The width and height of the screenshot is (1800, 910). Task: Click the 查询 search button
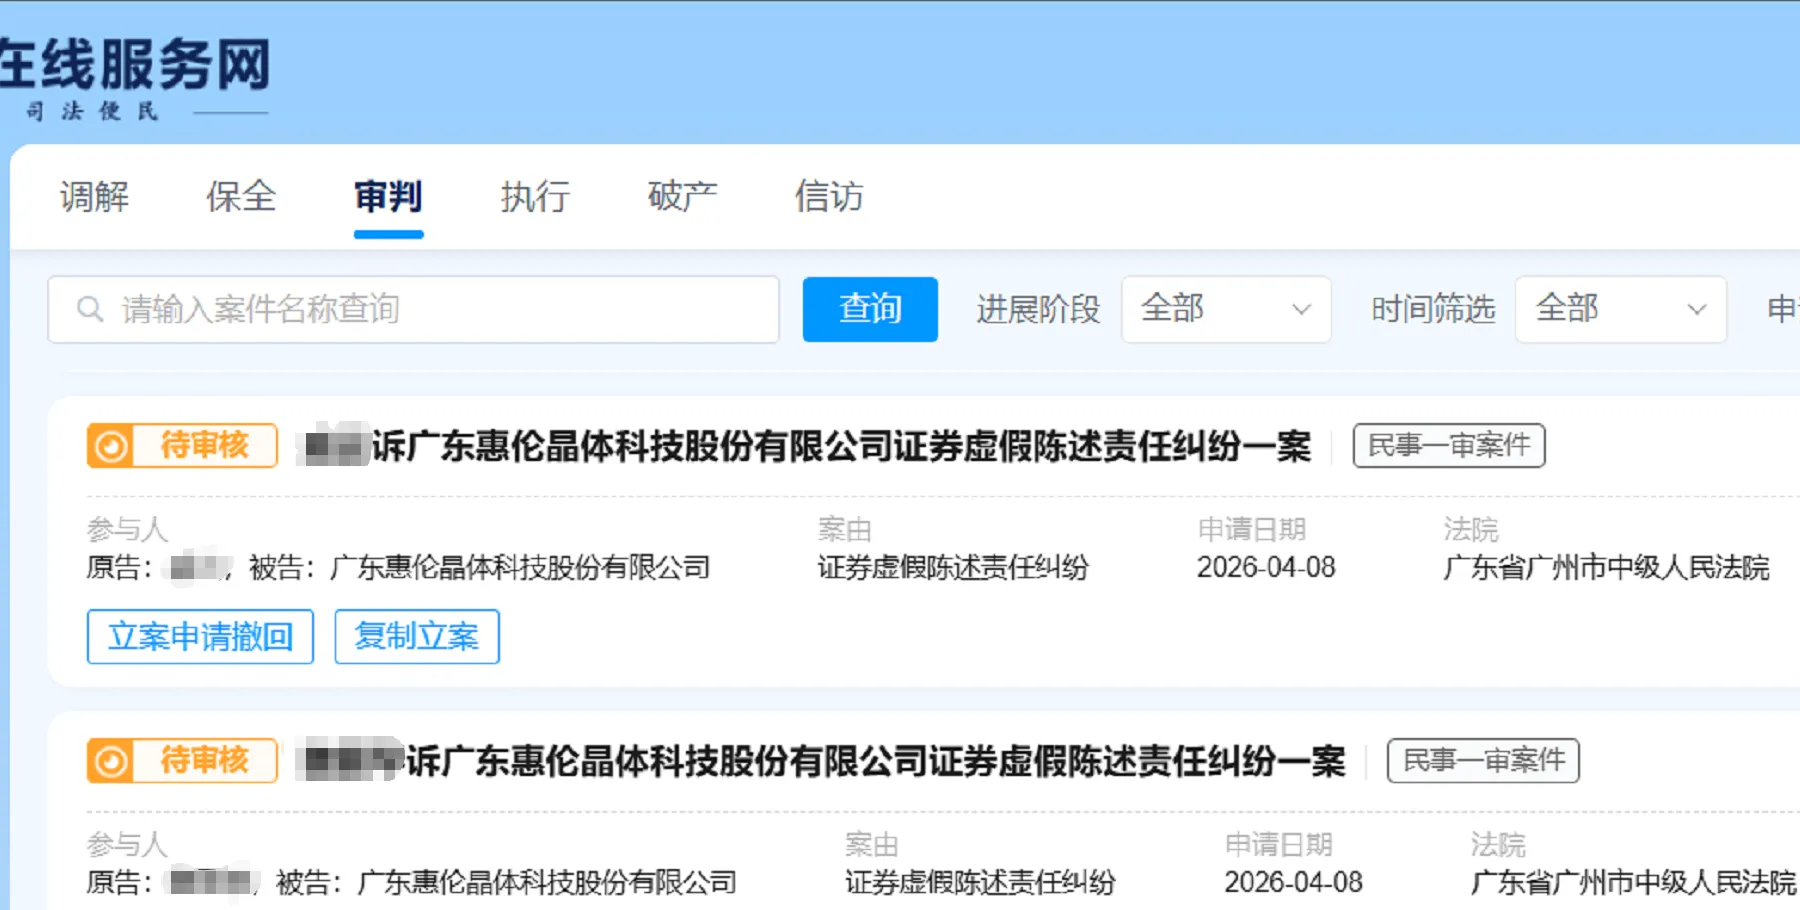tap(869, 310)
